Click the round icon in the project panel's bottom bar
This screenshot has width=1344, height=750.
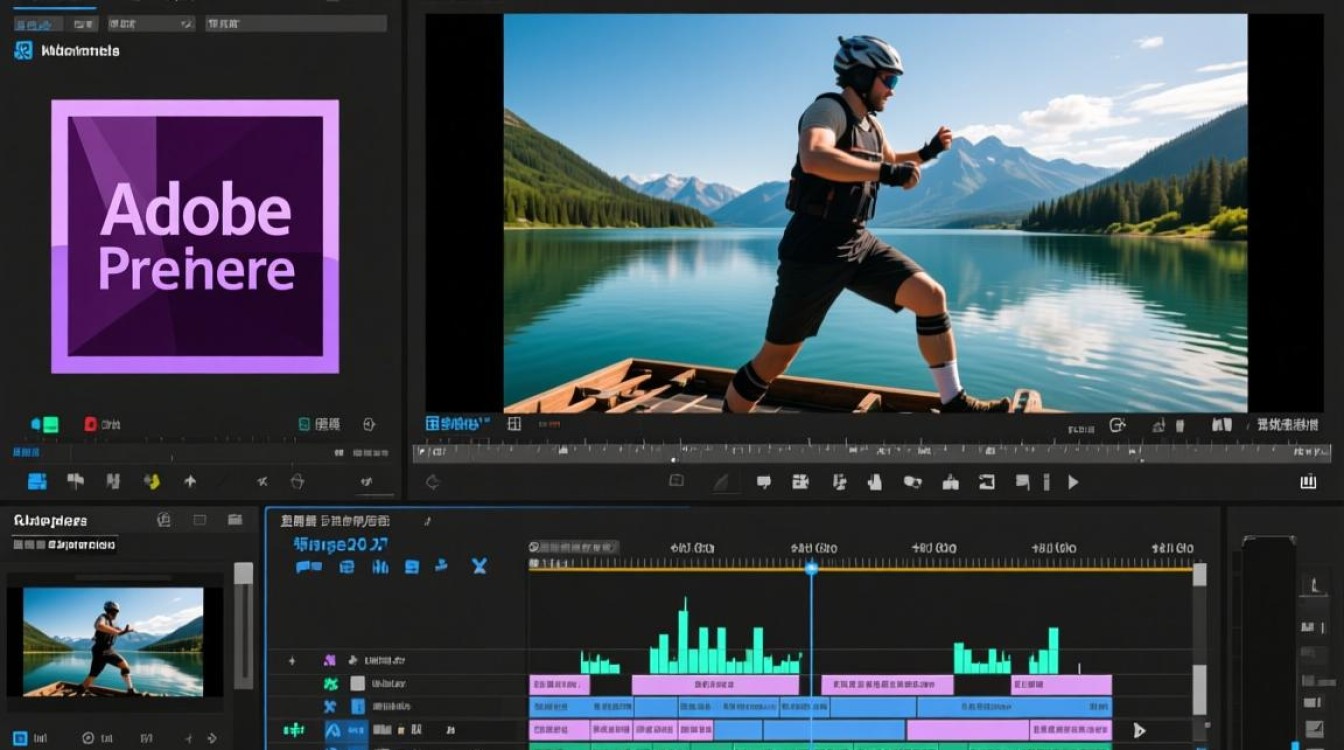coord(88,738)
